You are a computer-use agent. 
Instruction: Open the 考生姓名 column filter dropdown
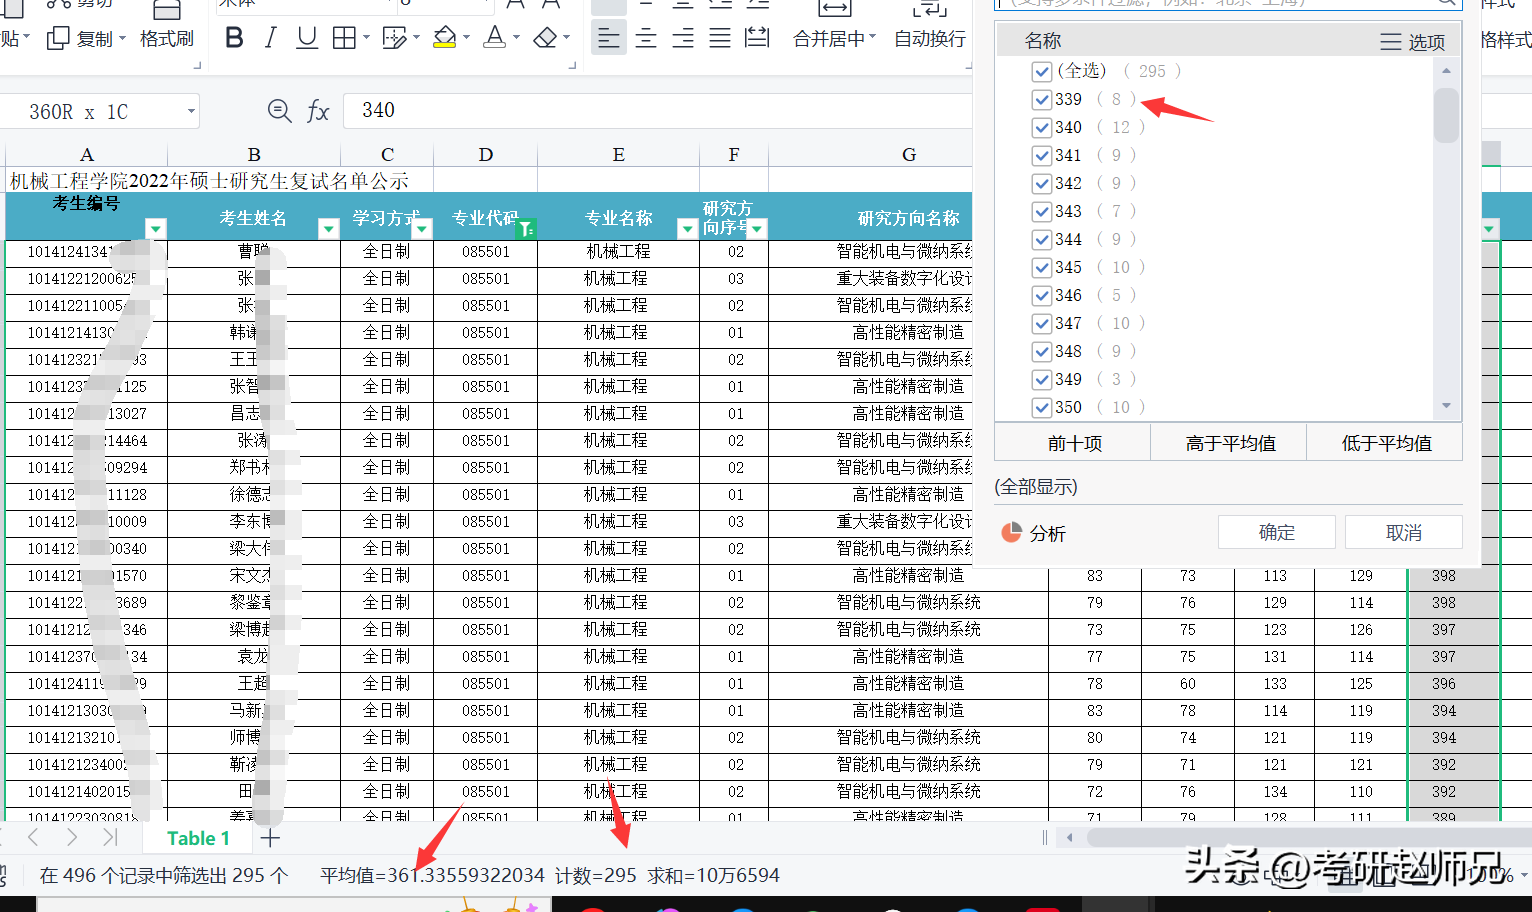[x=328, y=229]
